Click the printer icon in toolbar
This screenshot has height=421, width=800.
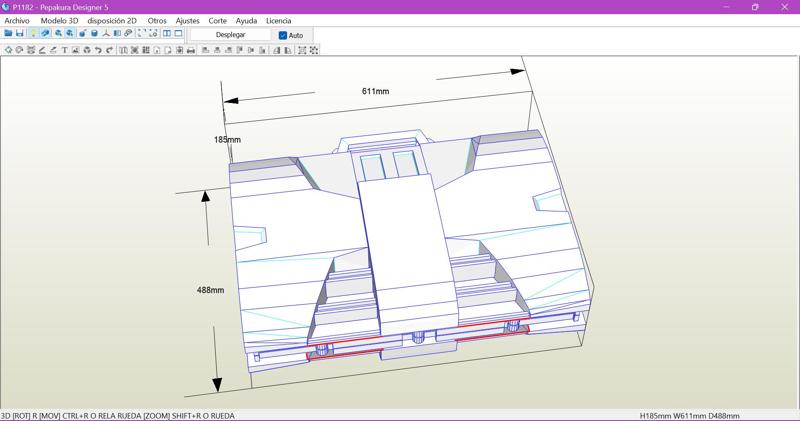pyautogui.click(x=190, y=50)
